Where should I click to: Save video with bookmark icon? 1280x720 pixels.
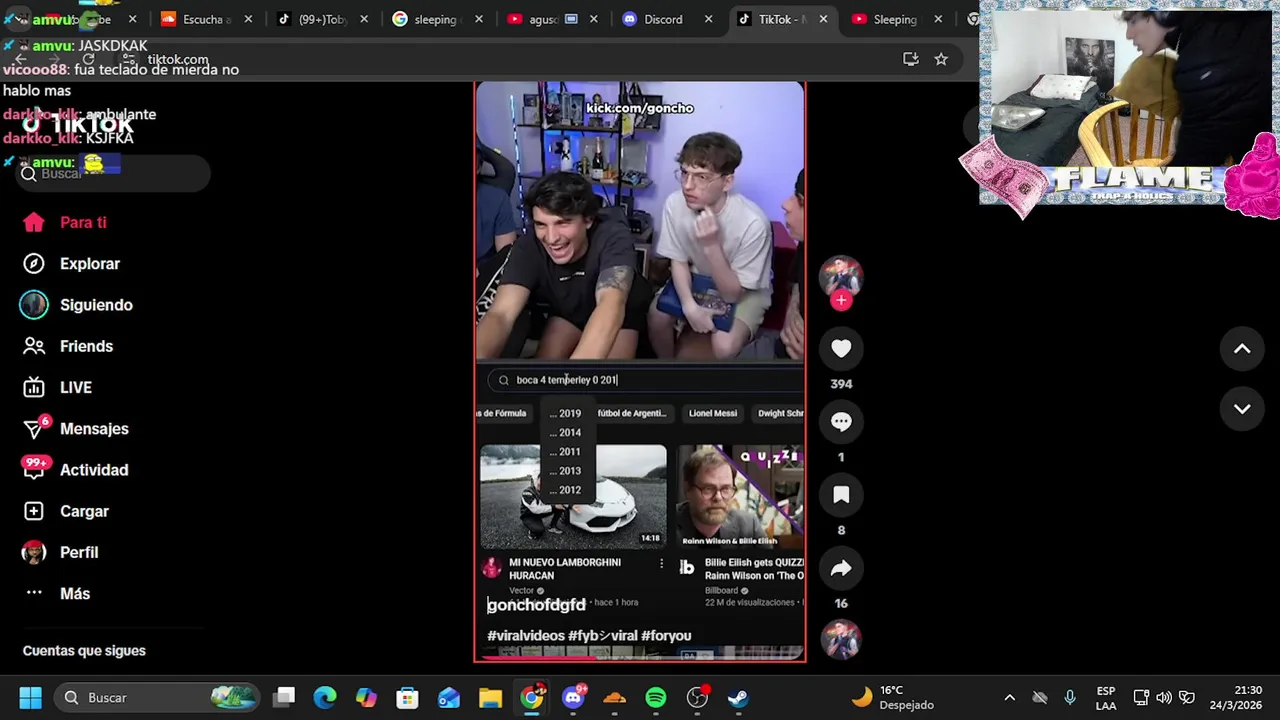tap(841, 494)
